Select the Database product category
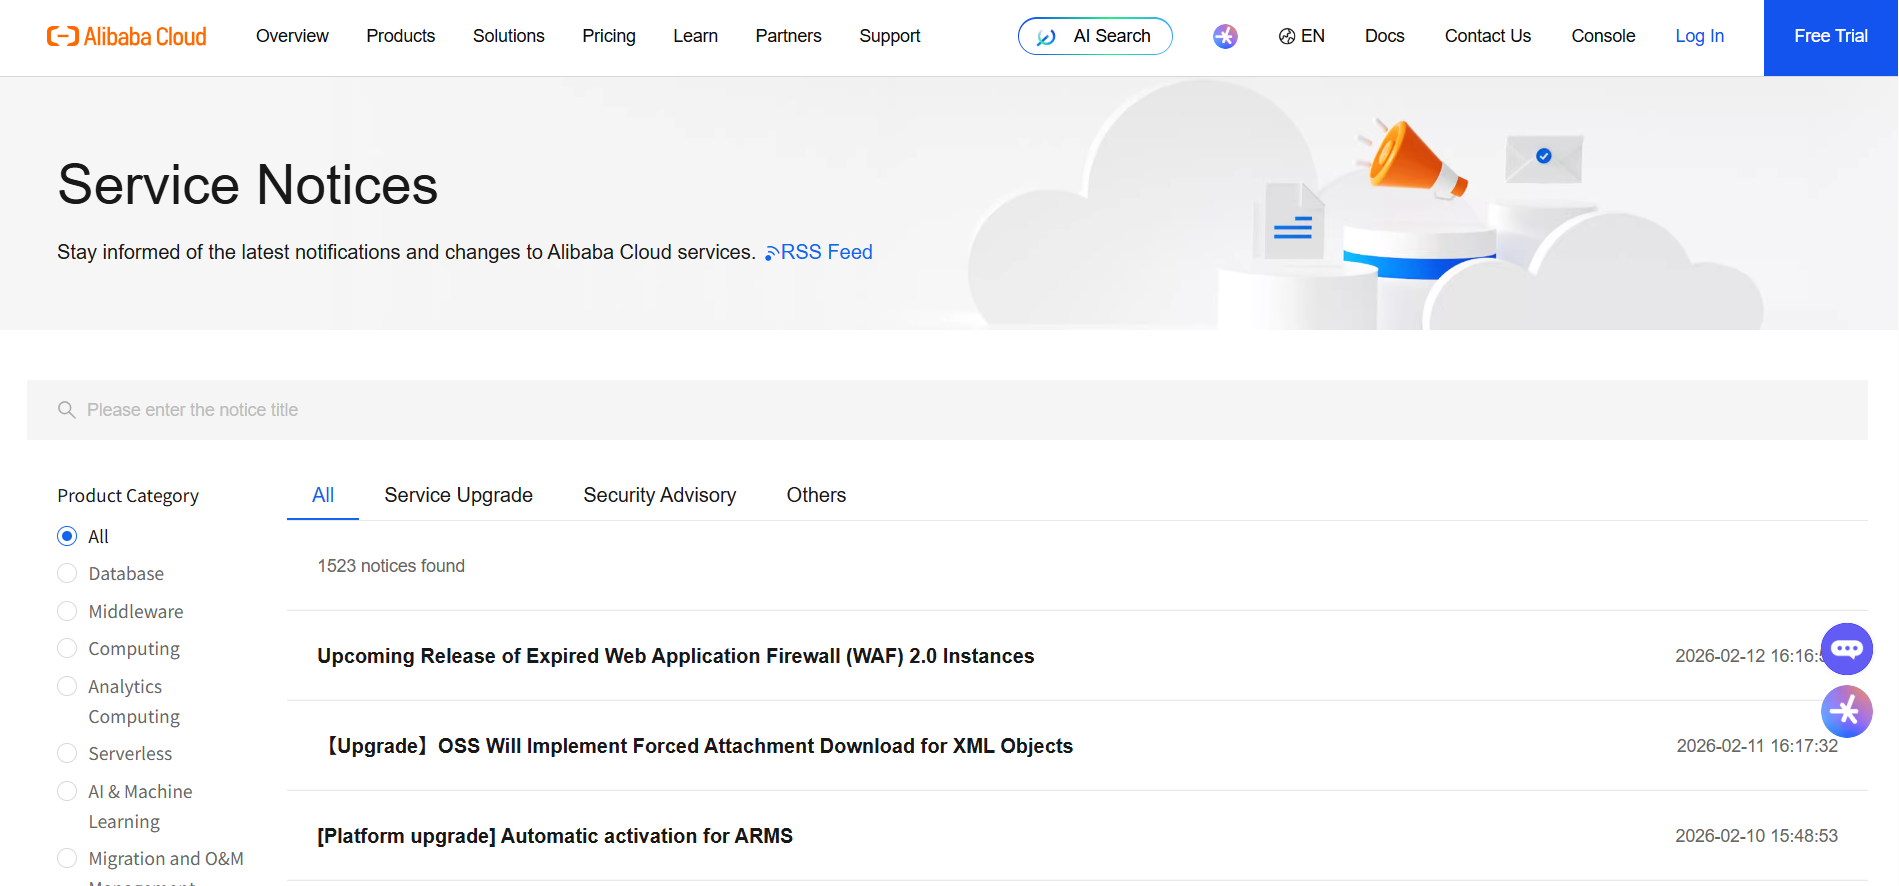This screenshot has width=1899, height=886. coord(67,573)
